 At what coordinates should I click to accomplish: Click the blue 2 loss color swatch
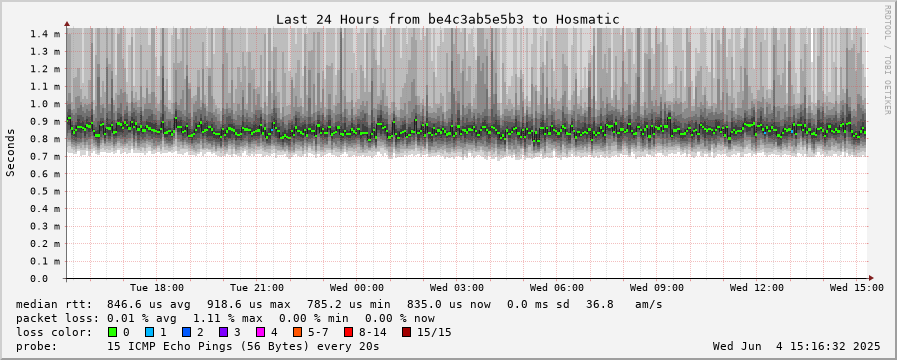coord(186,332)
